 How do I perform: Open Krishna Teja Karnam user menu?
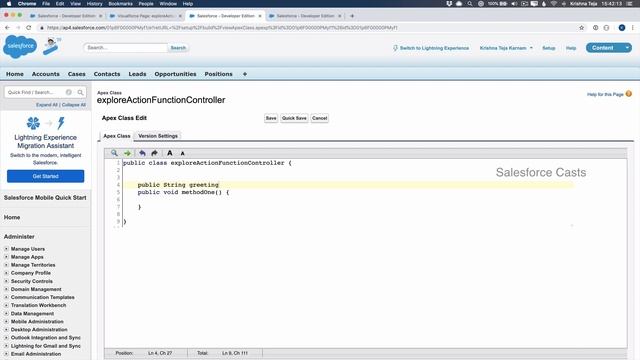[506, 48]
